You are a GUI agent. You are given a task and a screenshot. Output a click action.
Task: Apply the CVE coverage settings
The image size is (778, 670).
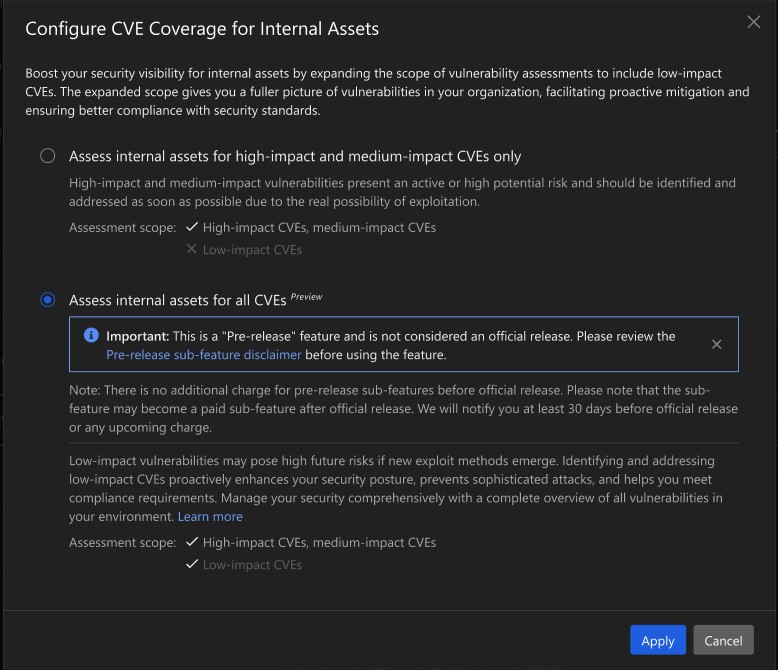(657, 641)
